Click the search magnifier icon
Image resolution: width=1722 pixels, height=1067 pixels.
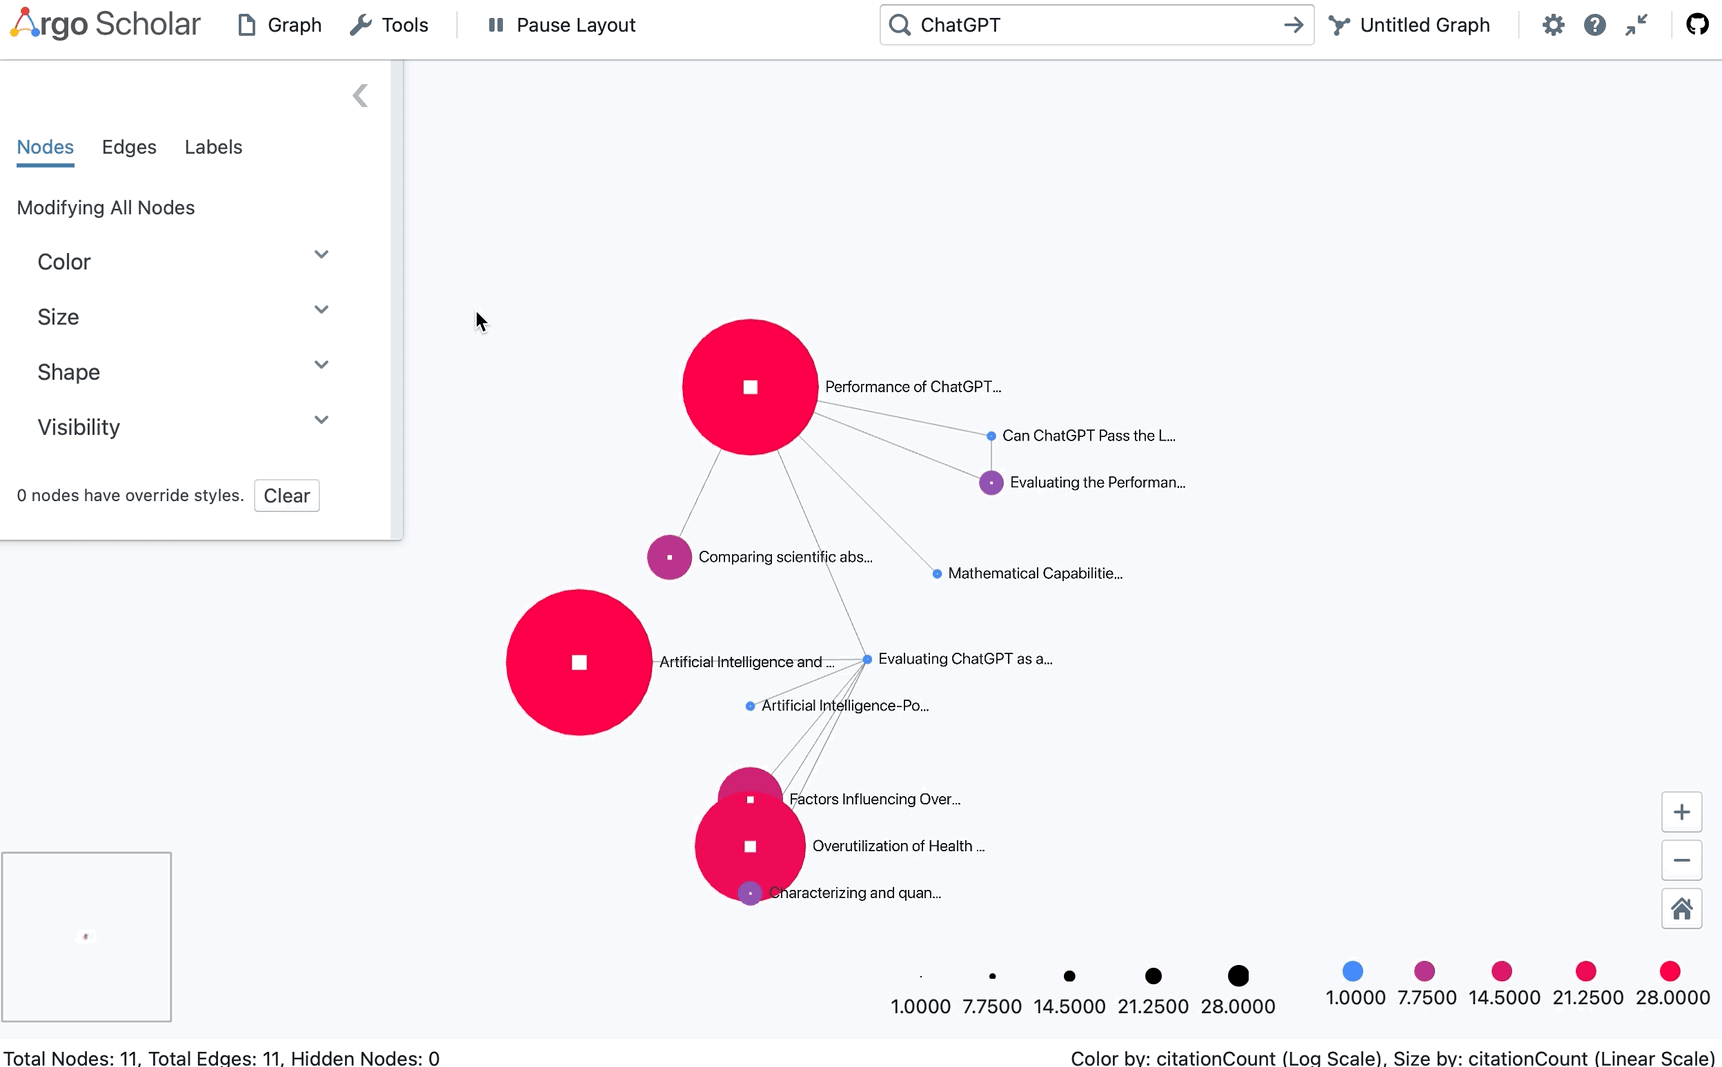(x=900, y=25)
